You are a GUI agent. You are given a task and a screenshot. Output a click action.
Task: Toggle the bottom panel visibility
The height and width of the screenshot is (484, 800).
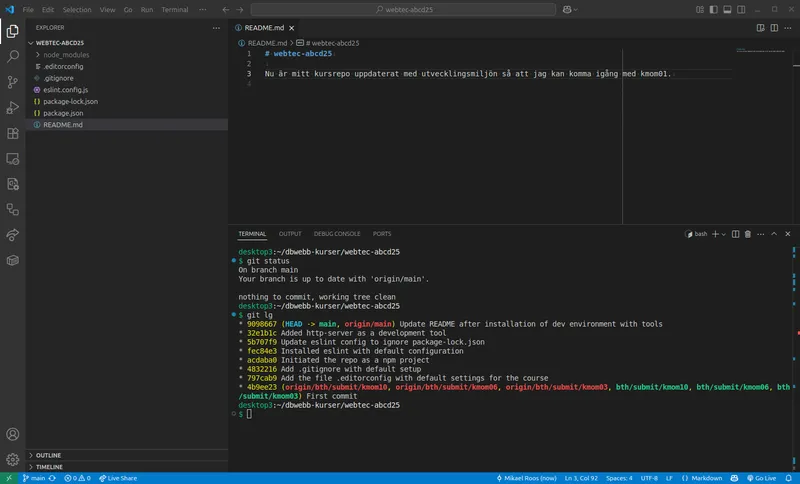(727, 9)
